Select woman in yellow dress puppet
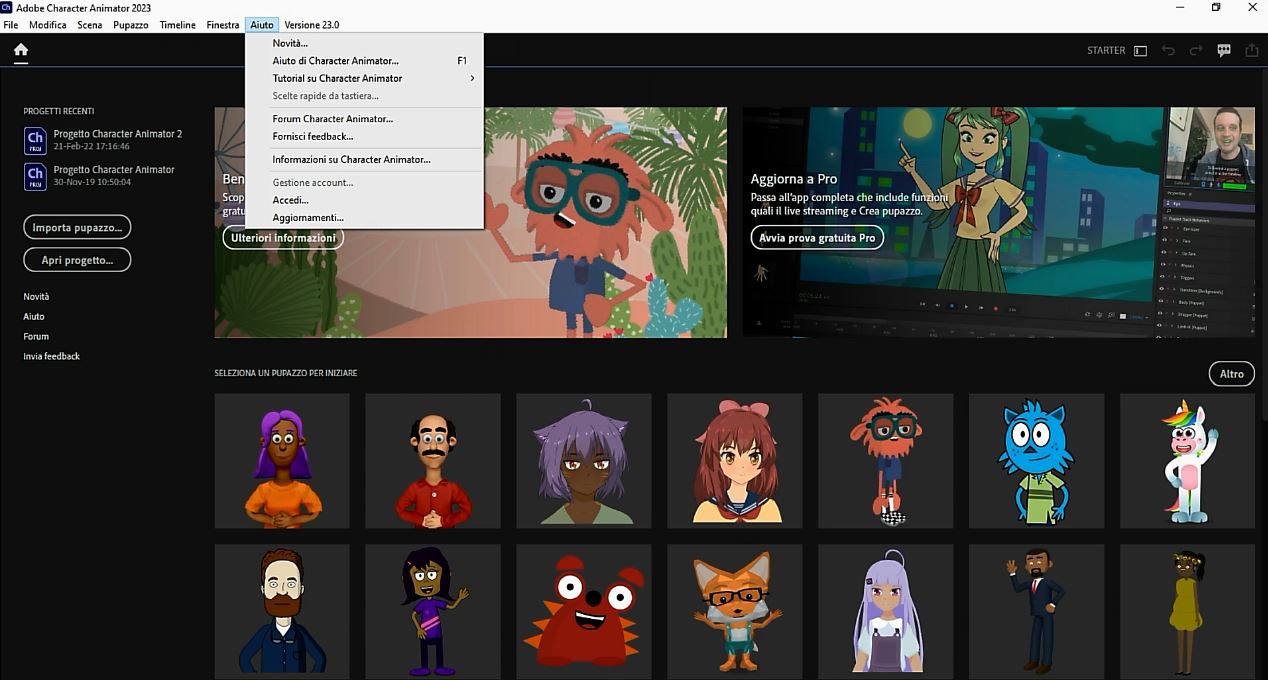 (1188, 611)
